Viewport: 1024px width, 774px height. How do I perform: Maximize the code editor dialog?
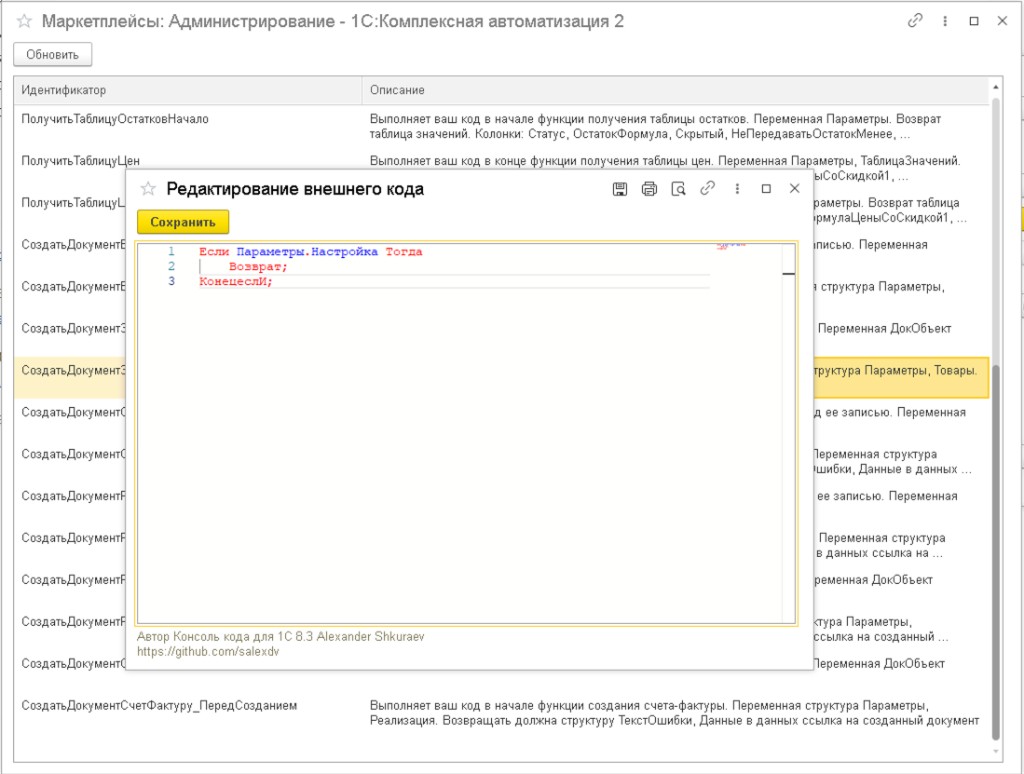[x=766, y=189]
